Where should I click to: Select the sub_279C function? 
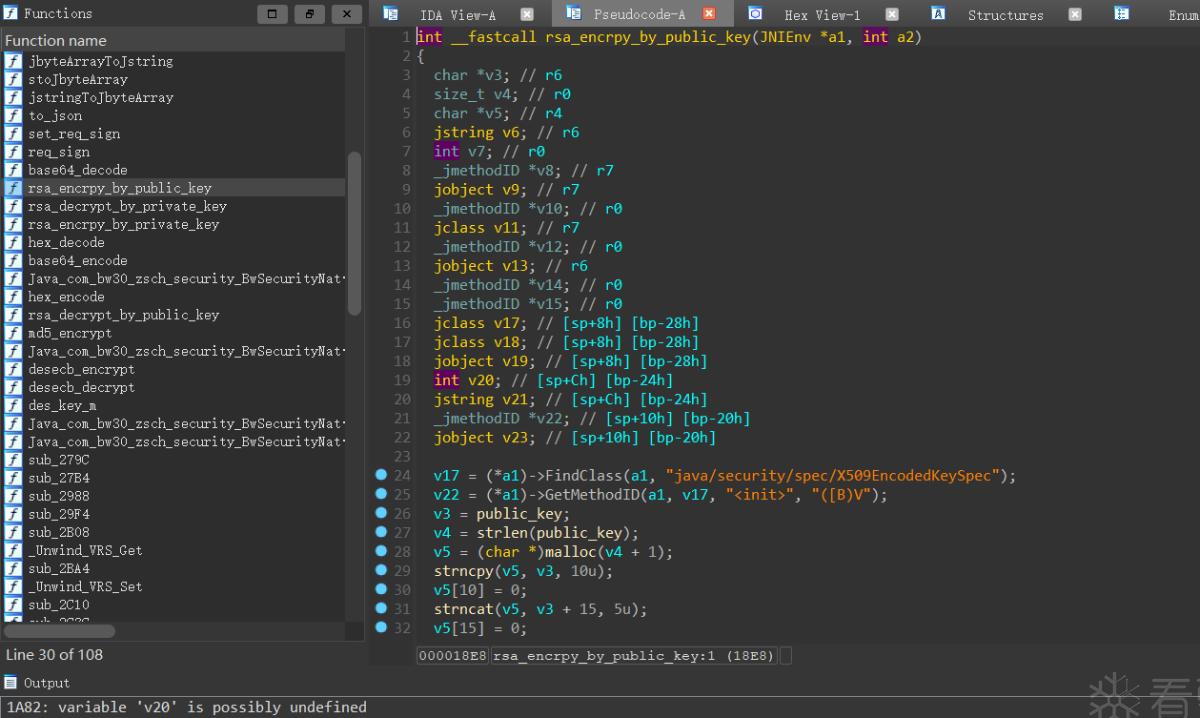tap(59, 460)
